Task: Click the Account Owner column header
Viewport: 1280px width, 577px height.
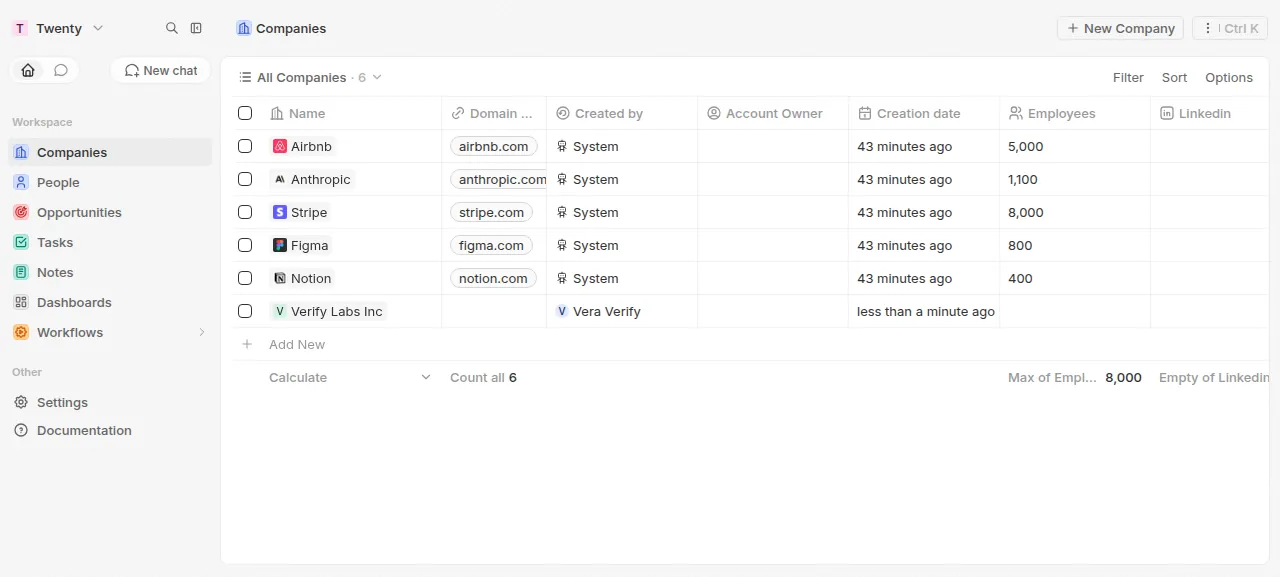Action: [773, 113]
